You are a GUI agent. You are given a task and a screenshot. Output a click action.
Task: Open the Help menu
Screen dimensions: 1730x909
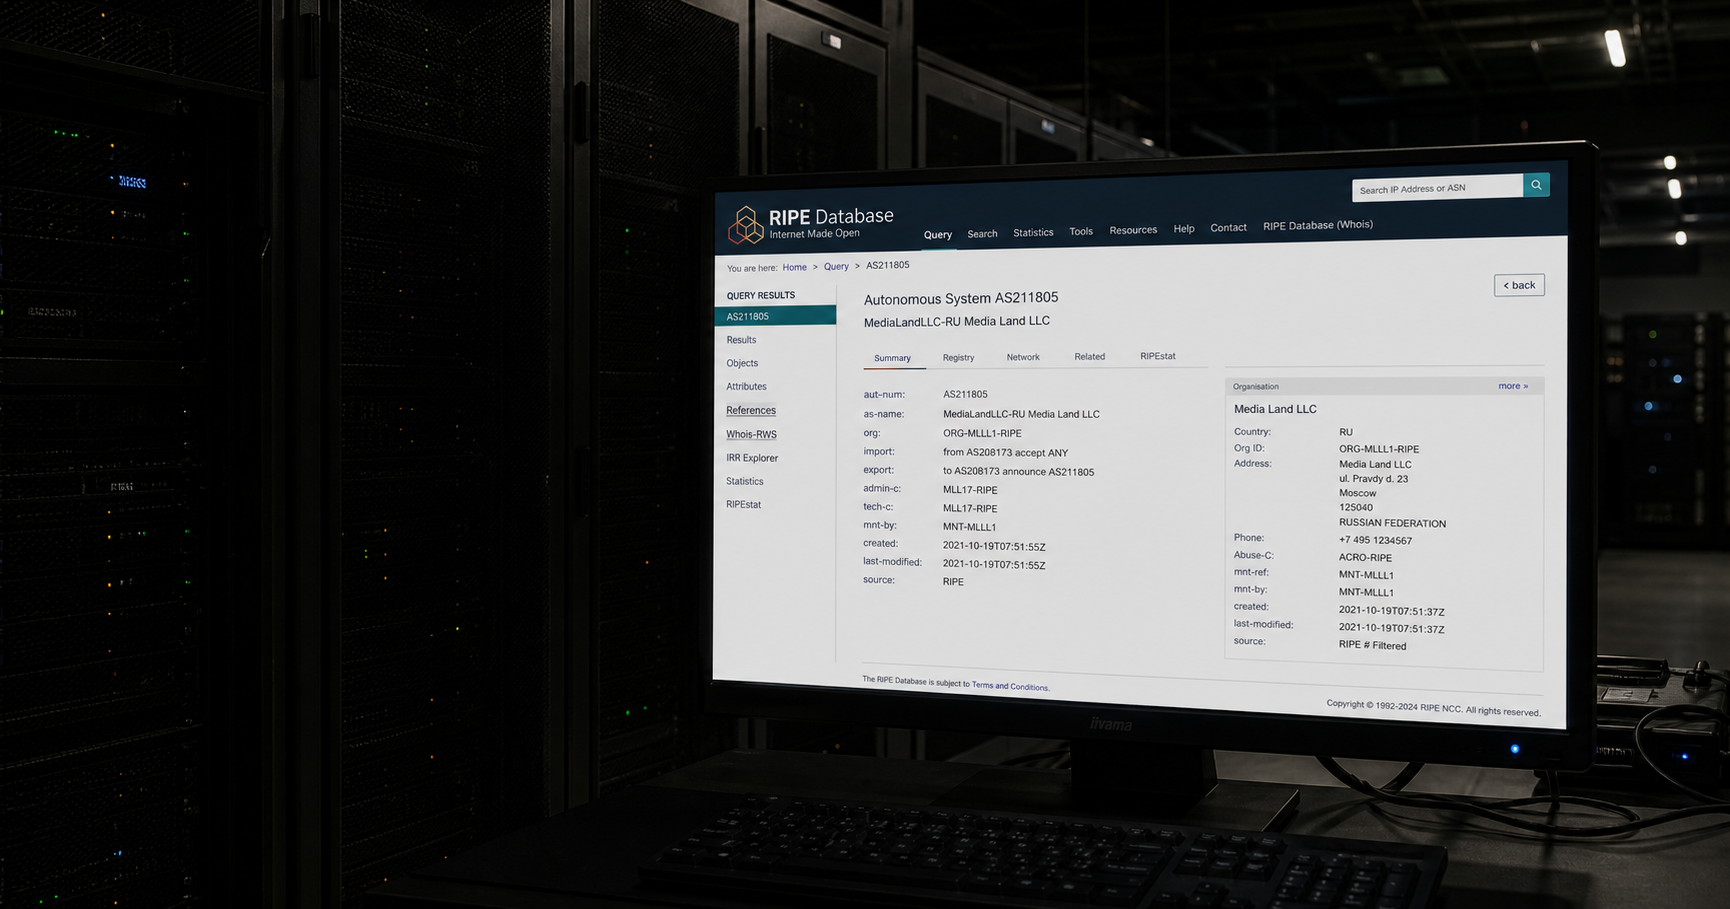[x=1184, y=229]
